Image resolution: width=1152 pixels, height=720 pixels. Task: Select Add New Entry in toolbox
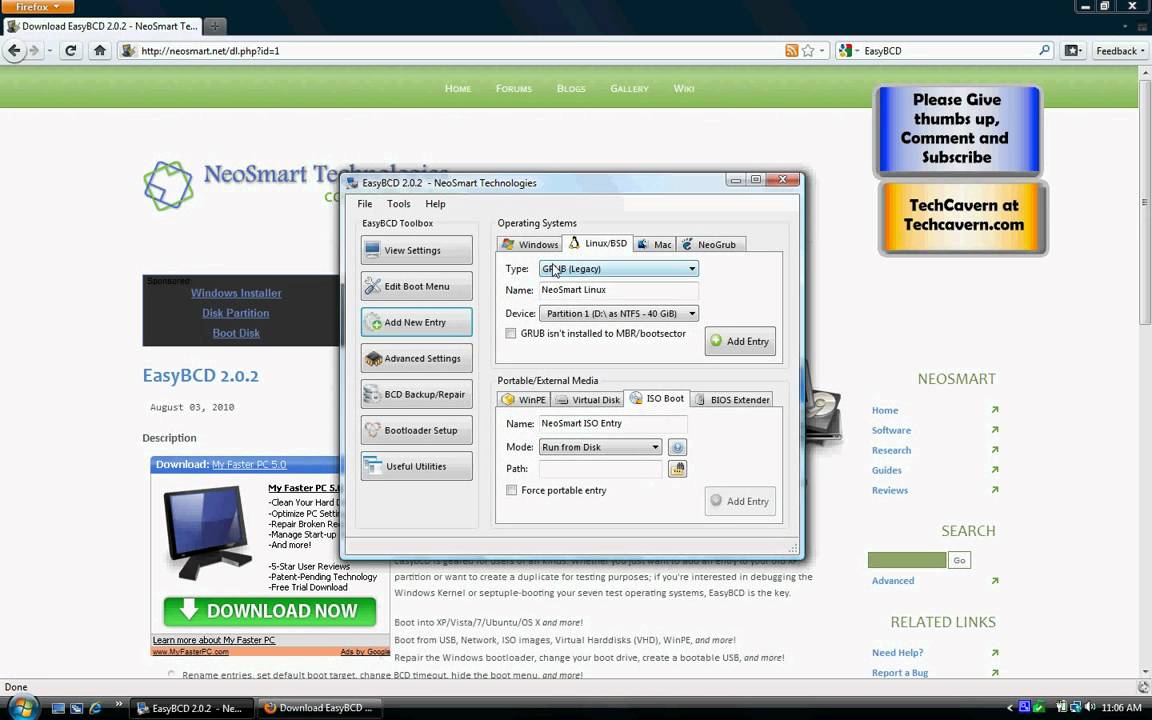(416, 322)
